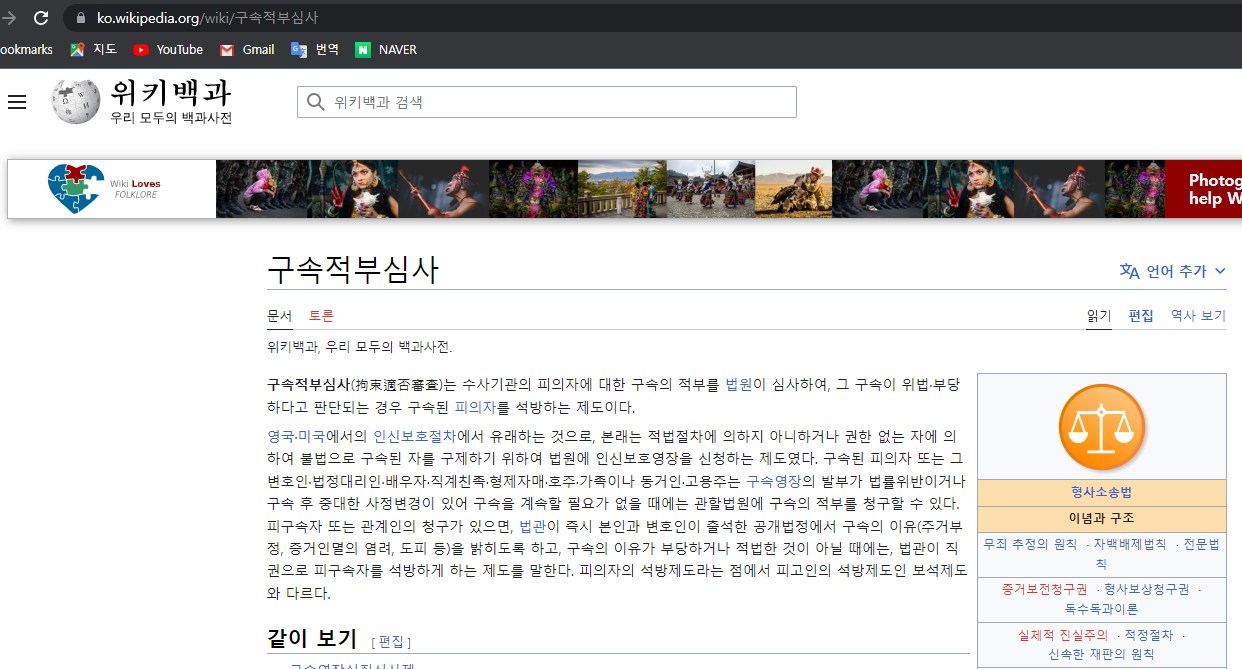Select the 역사 보기 menu item
Screen dimensions: 1242x669
click(1197, 315)
